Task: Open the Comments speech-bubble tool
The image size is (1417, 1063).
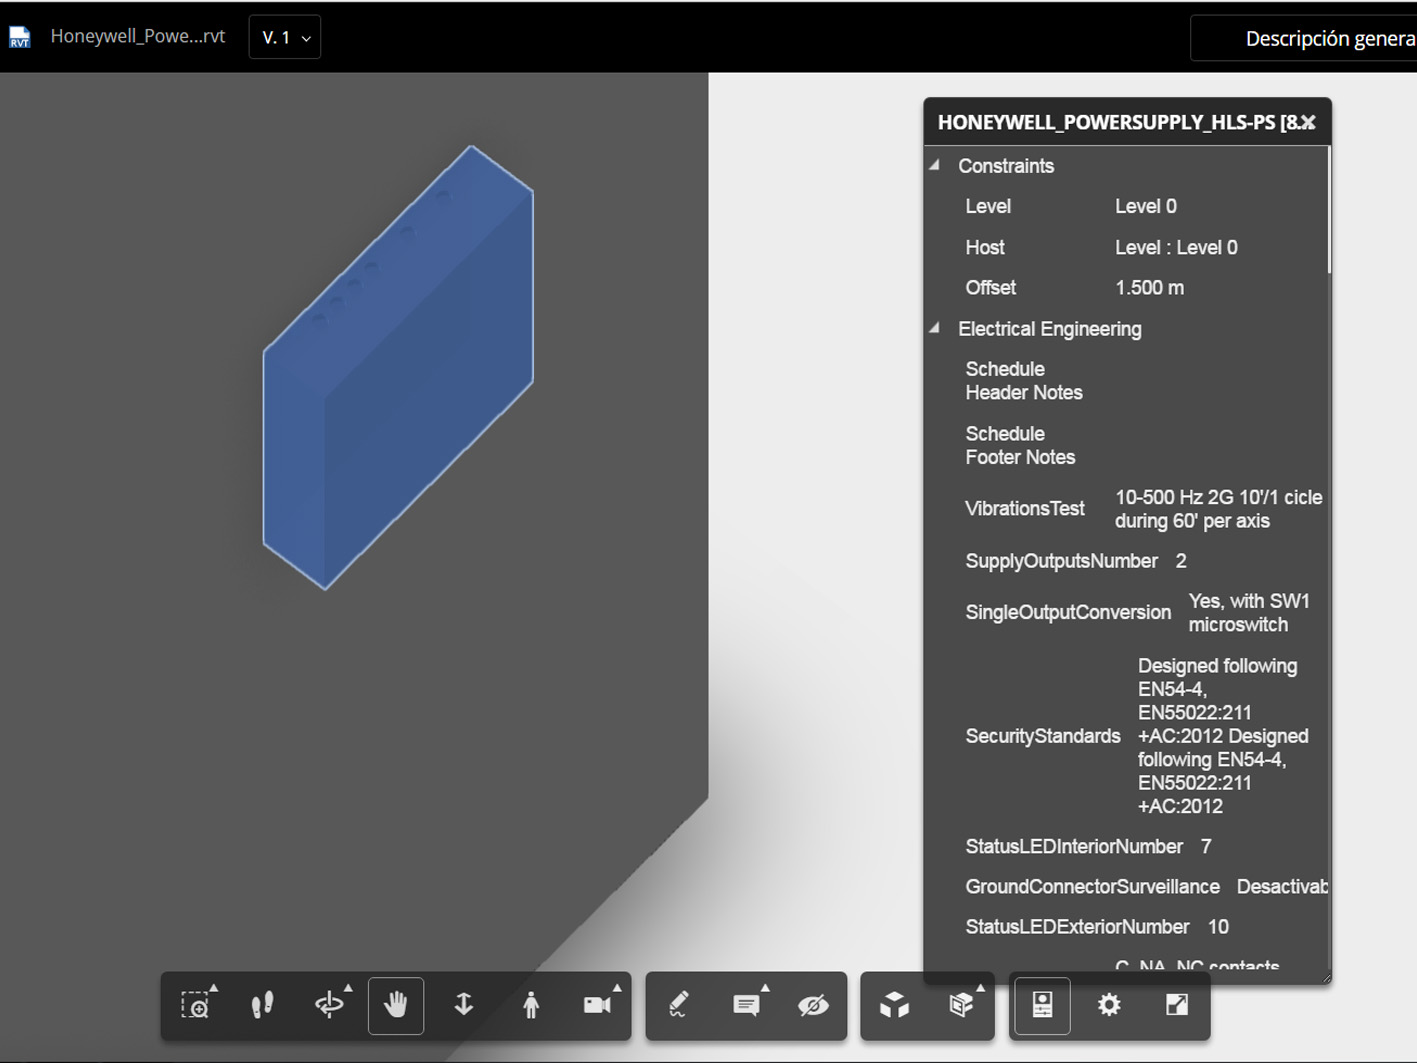Action: click(746, 1005)
